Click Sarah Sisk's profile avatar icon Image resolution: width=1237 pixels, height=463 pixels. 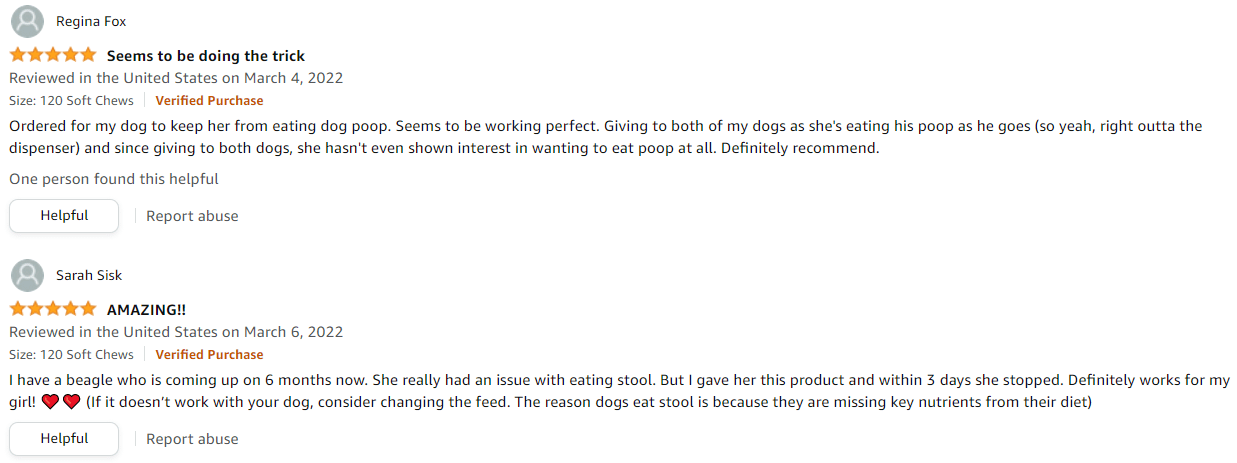pyautogui.click(x=27, y=275)
